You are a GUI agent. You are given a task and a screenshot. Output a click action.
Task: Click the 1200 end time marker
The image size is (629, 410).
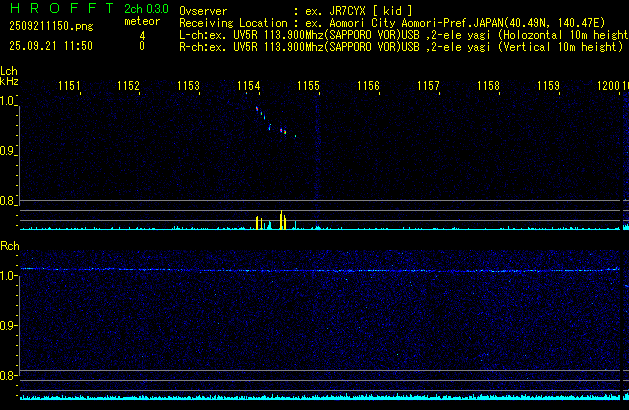[608, 86]
